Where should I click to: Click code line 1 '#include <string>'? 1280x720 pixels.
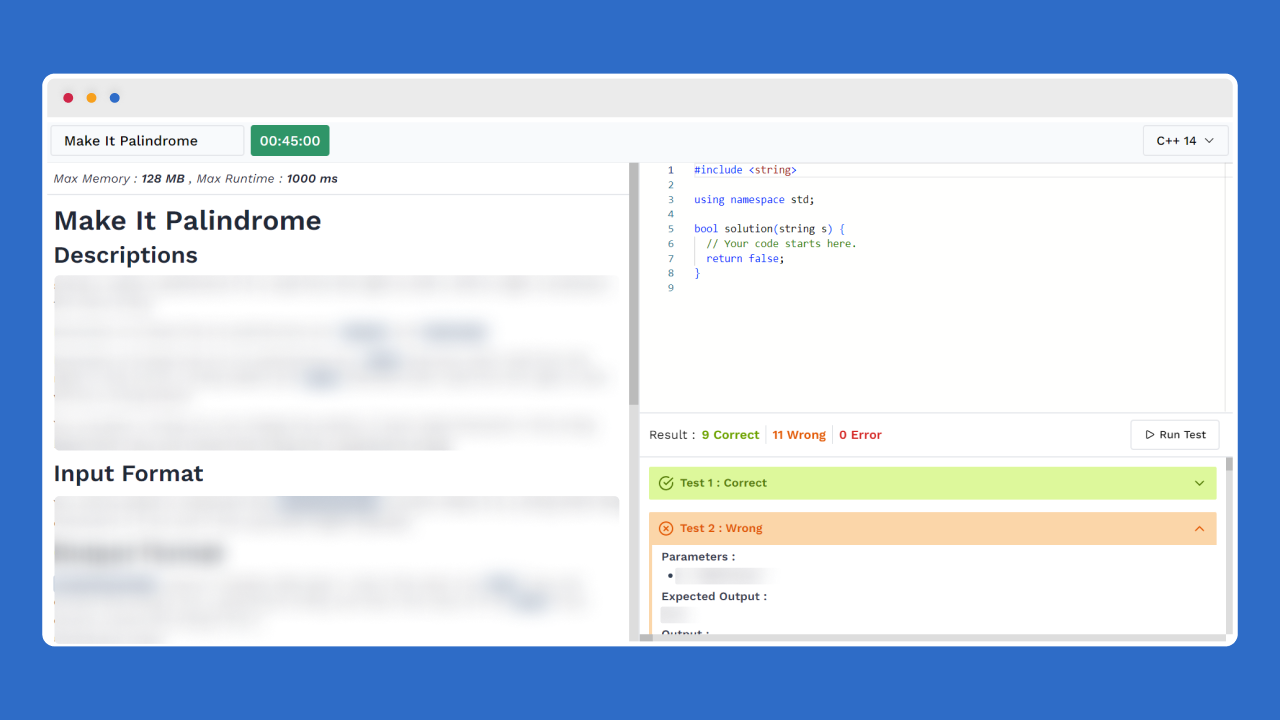pos(745,170)
